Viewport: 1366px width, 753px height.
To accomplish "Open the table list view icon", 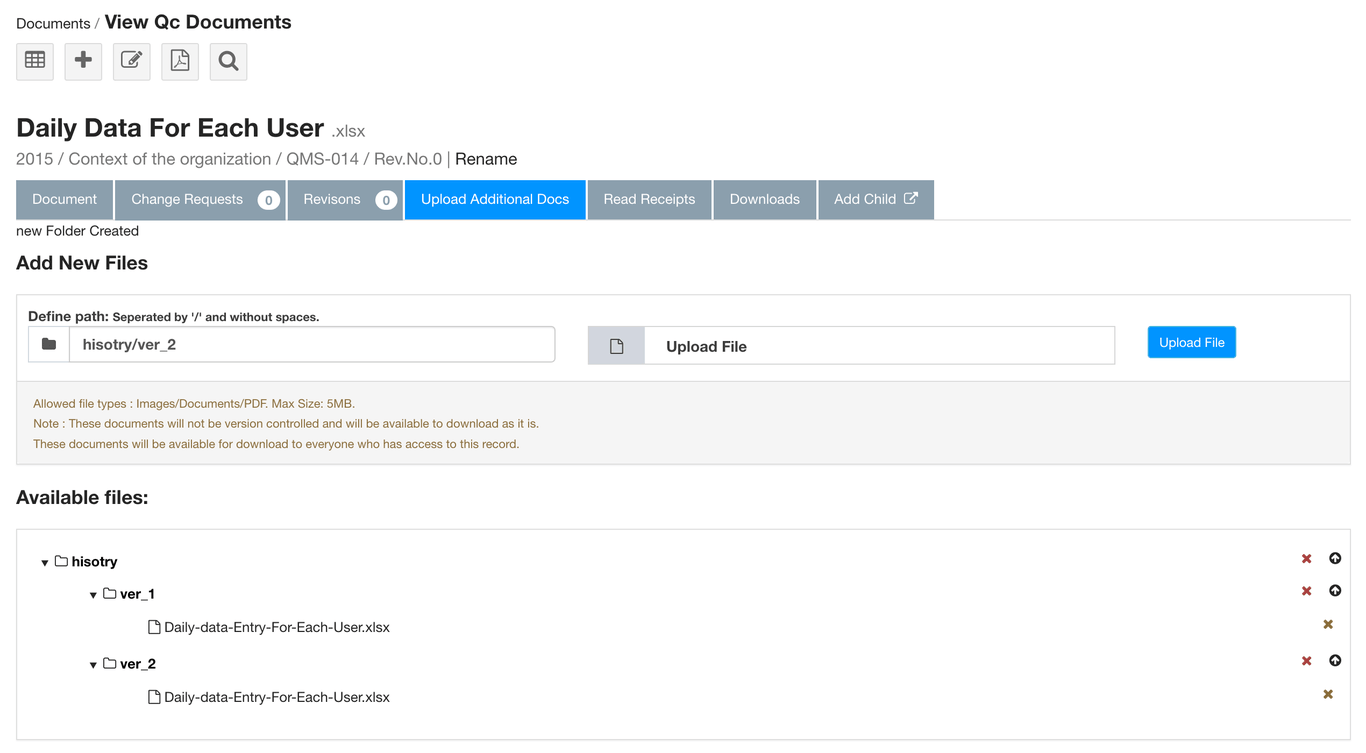I will click(x=35, y=61).
